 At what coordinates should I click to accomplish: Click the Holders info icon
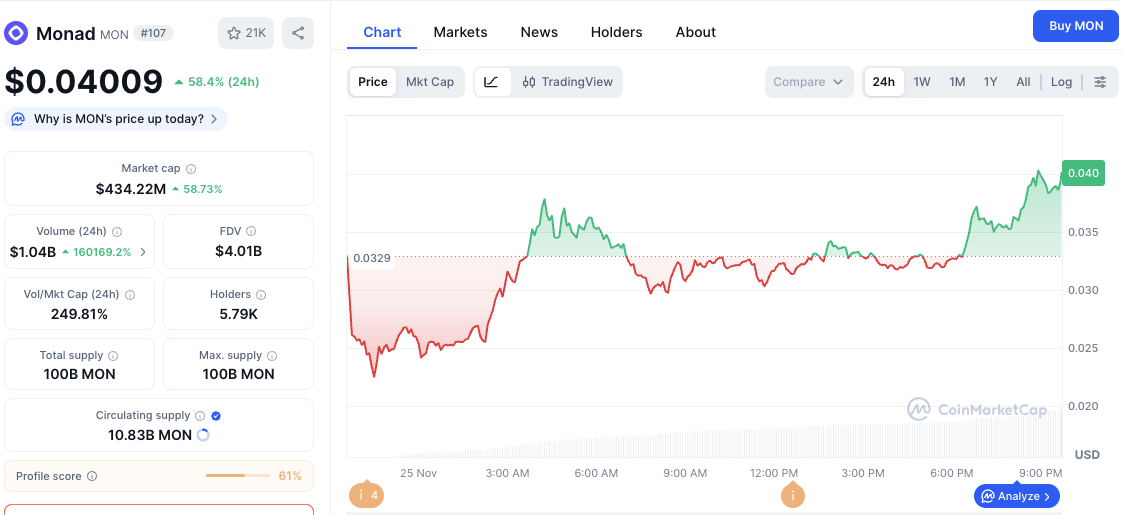point(261,295)
